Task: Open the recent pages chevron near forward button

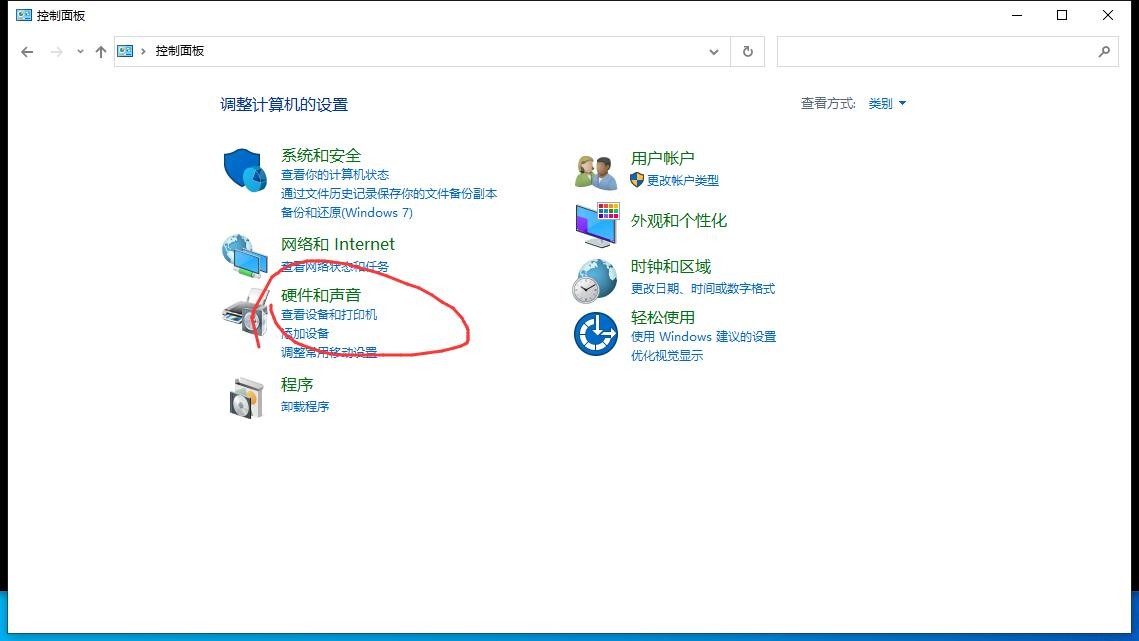Action: click(78, 51)
